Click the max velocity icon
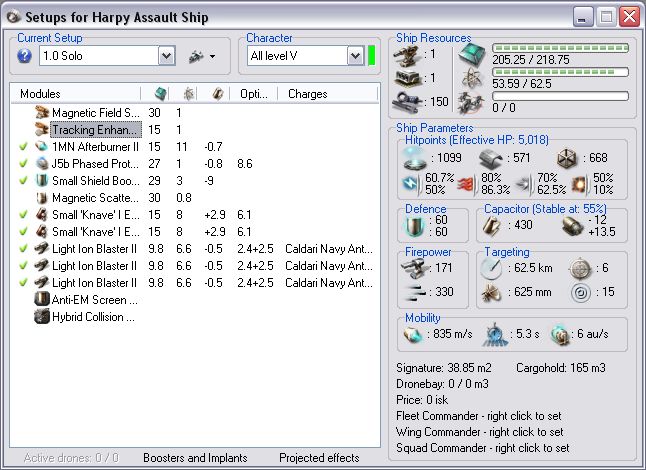This screenshot has width=646, height=470. pyautogui.click(x=413, y=334)
